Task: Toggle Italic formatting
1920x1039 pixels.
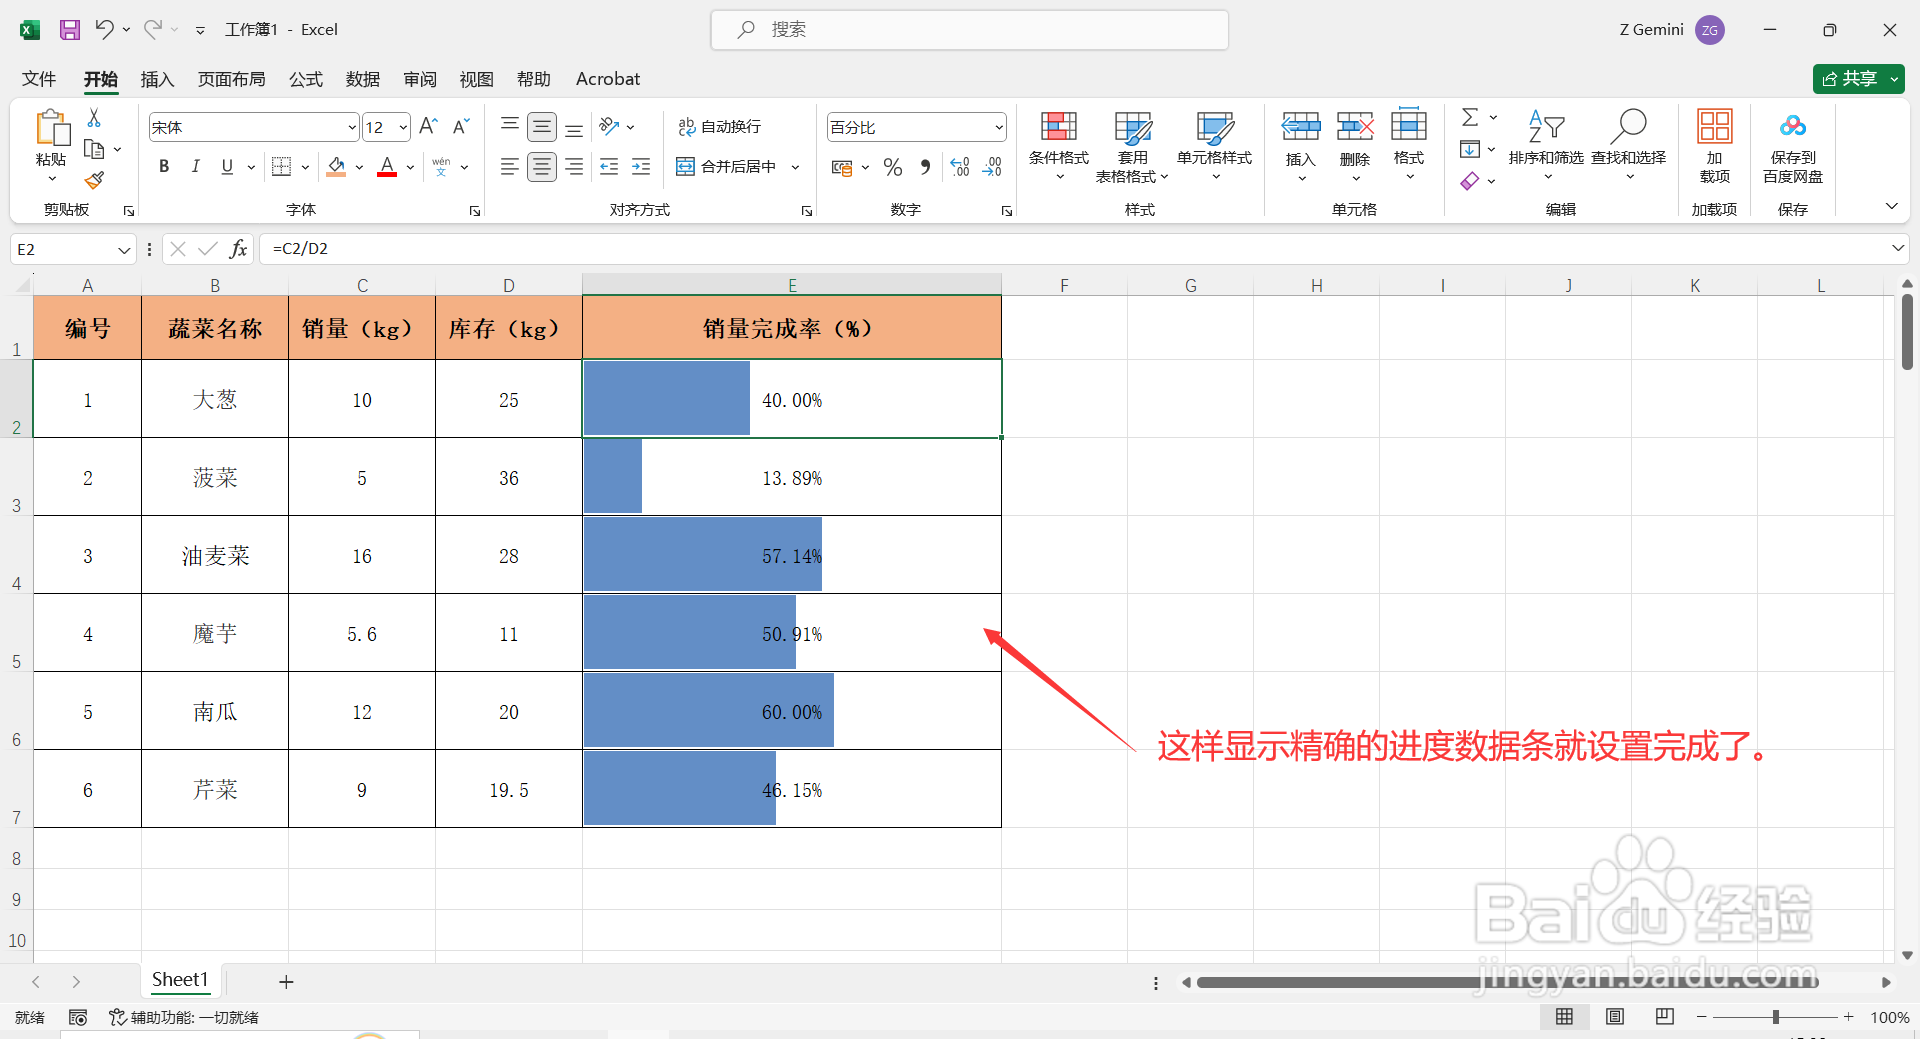Action: click(196, 167)
